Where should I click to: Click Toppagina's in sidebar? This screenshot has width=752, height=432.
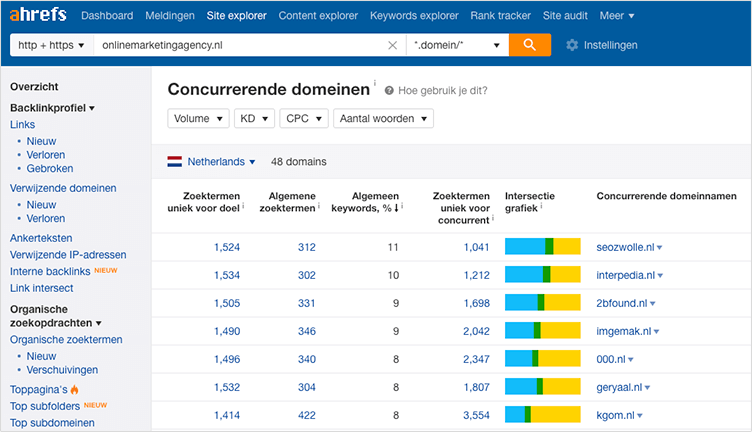39,390
